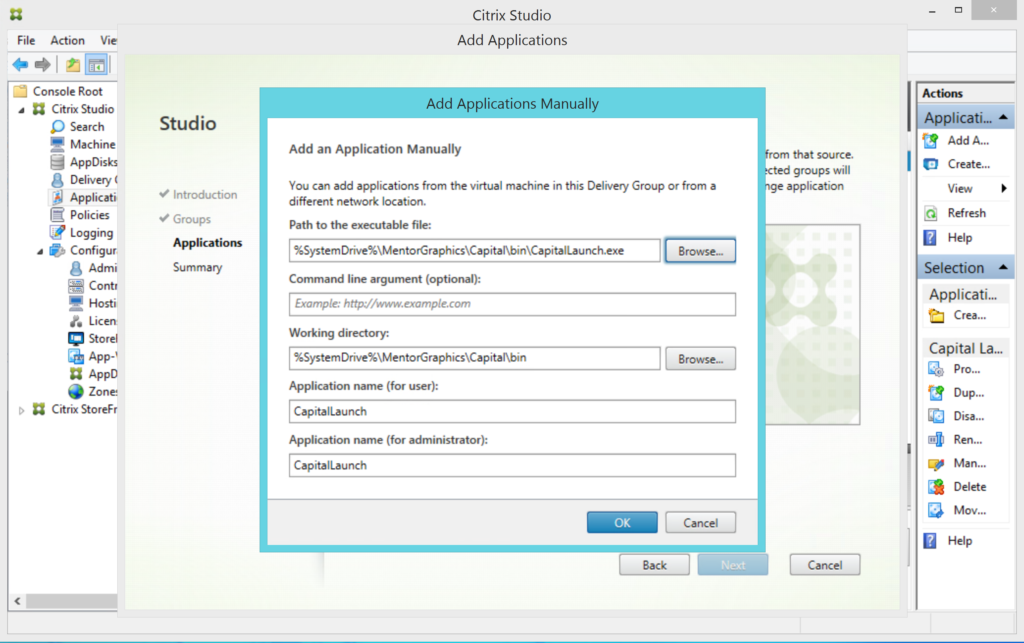Image resolution: width=1024 pixels, height=643 pixels.
Task: Open the Machine Catalogs tree icon
Action: 57,144
